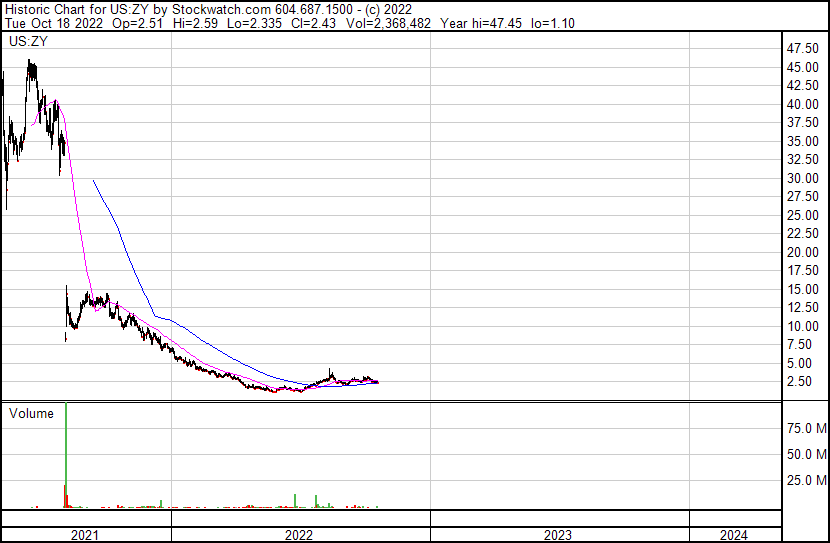
Task: Select the 2021 year label on timeline
Action: coord(85,535)
